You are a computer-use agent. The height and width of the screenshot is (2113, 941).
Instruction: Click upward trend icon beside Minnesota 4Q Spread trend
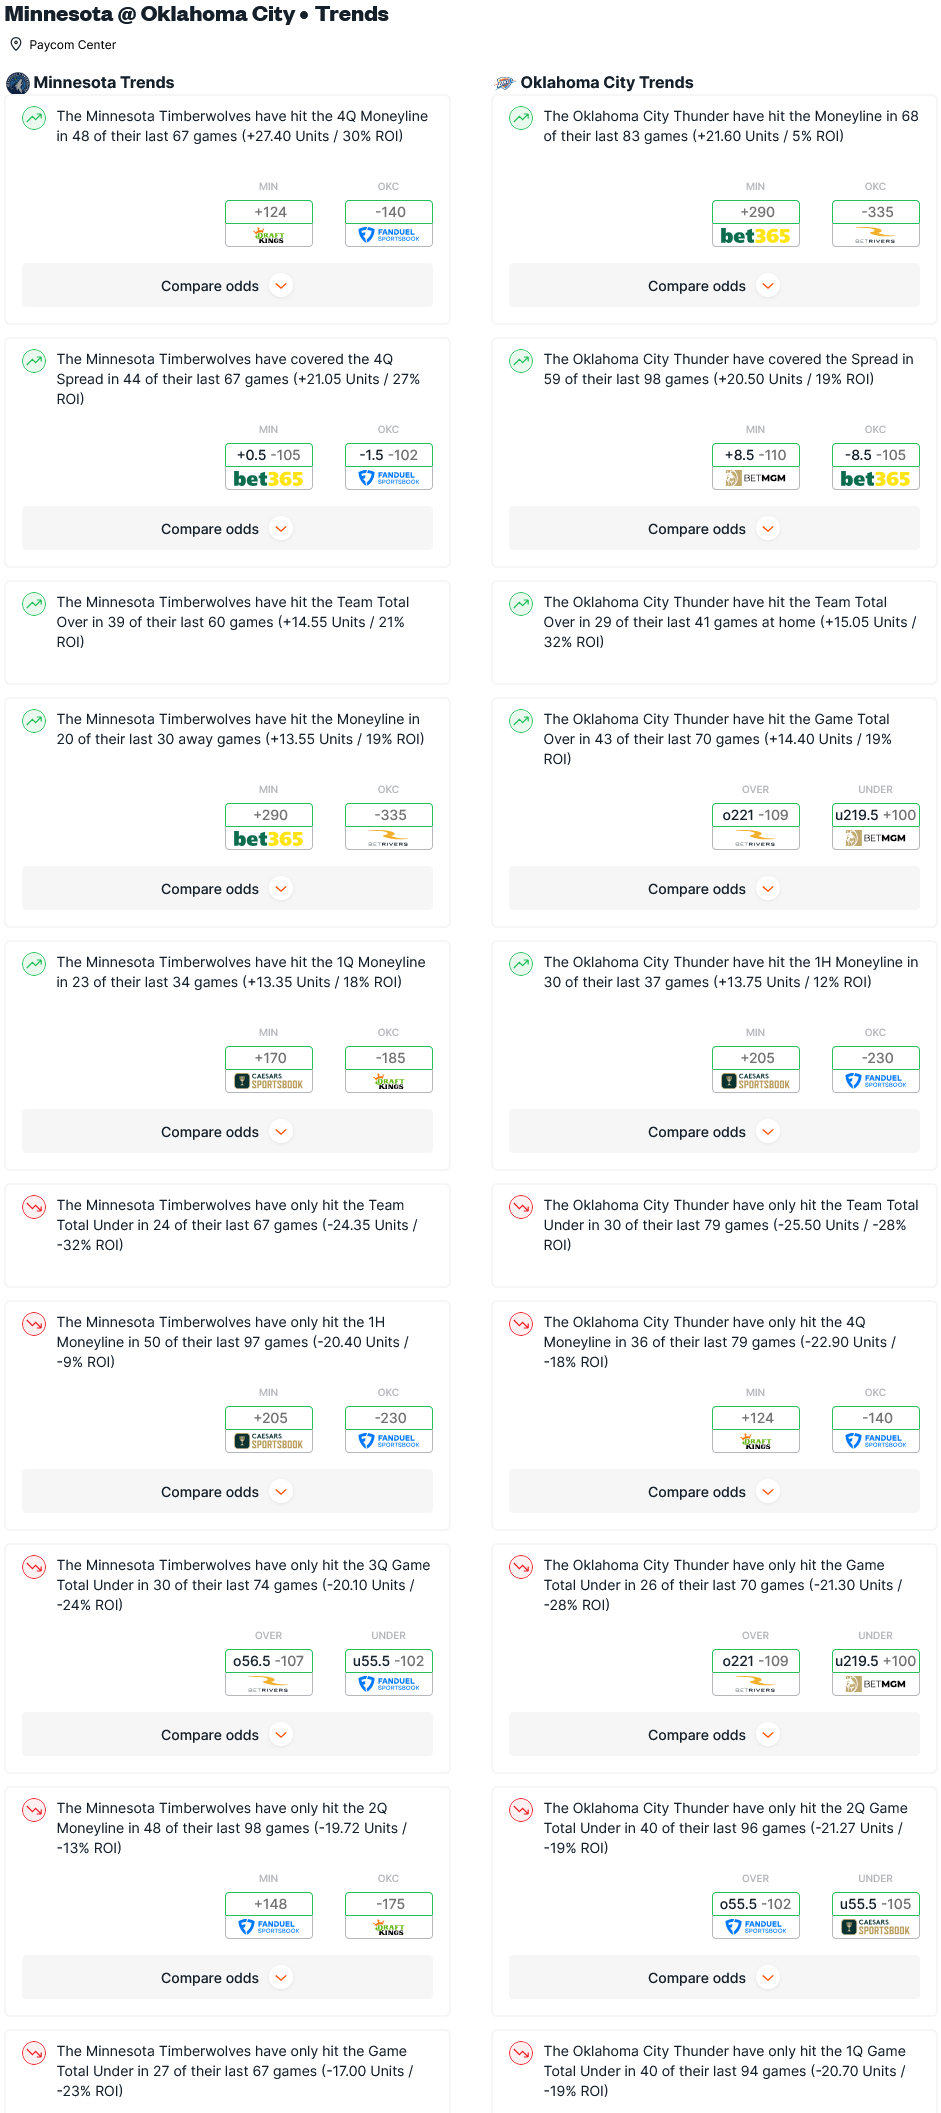34,361
